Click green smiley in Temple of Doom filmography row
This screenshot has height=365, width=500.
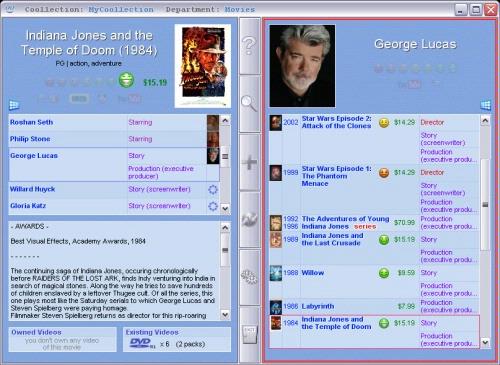384,323
